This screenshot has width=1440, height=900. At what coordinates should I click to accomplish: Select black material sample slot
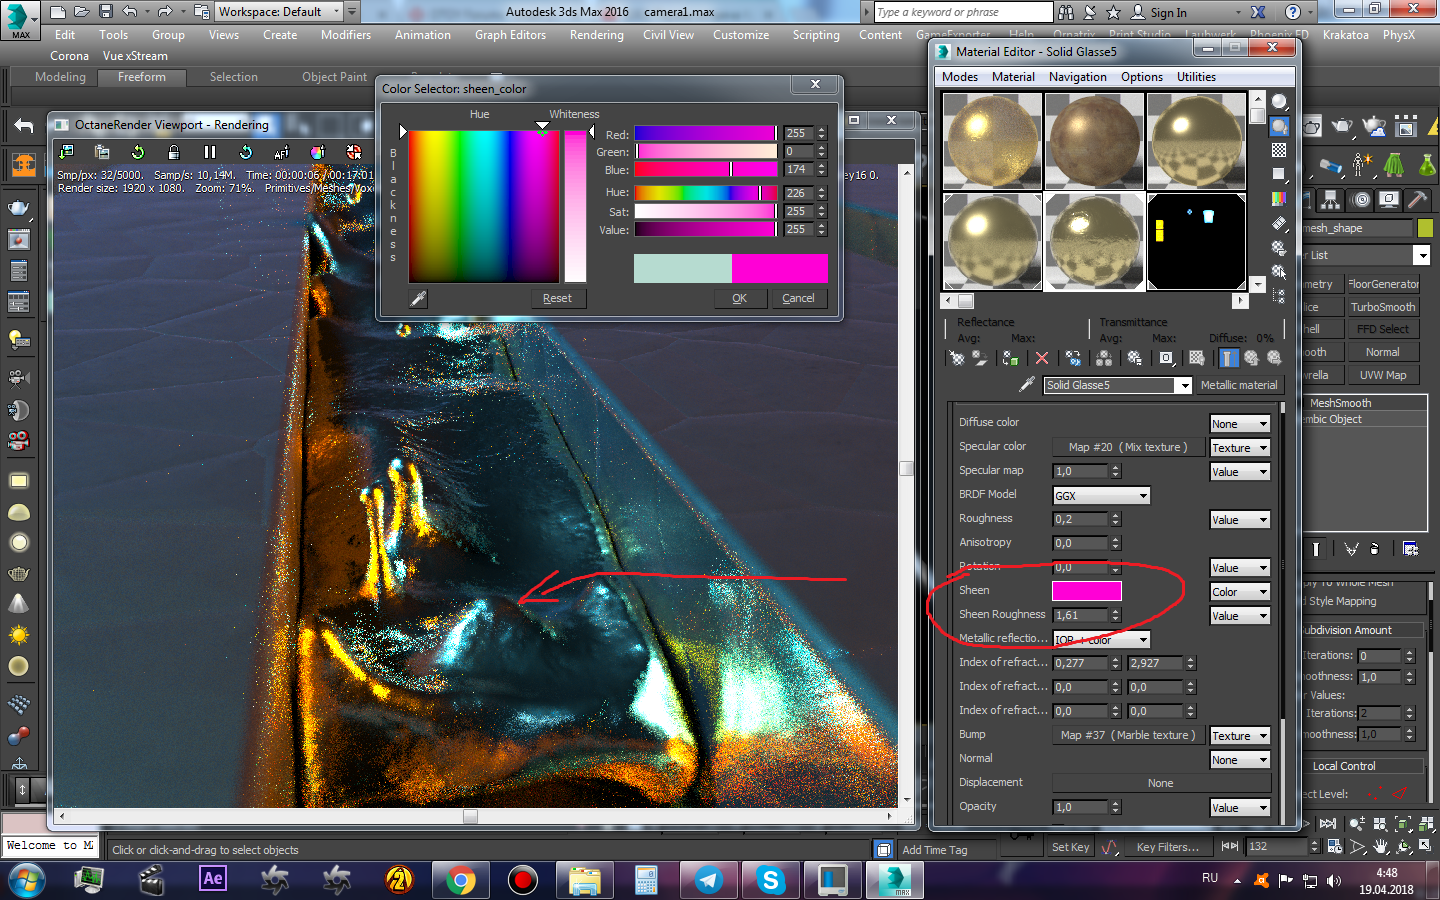click(x=1196, y=242)
